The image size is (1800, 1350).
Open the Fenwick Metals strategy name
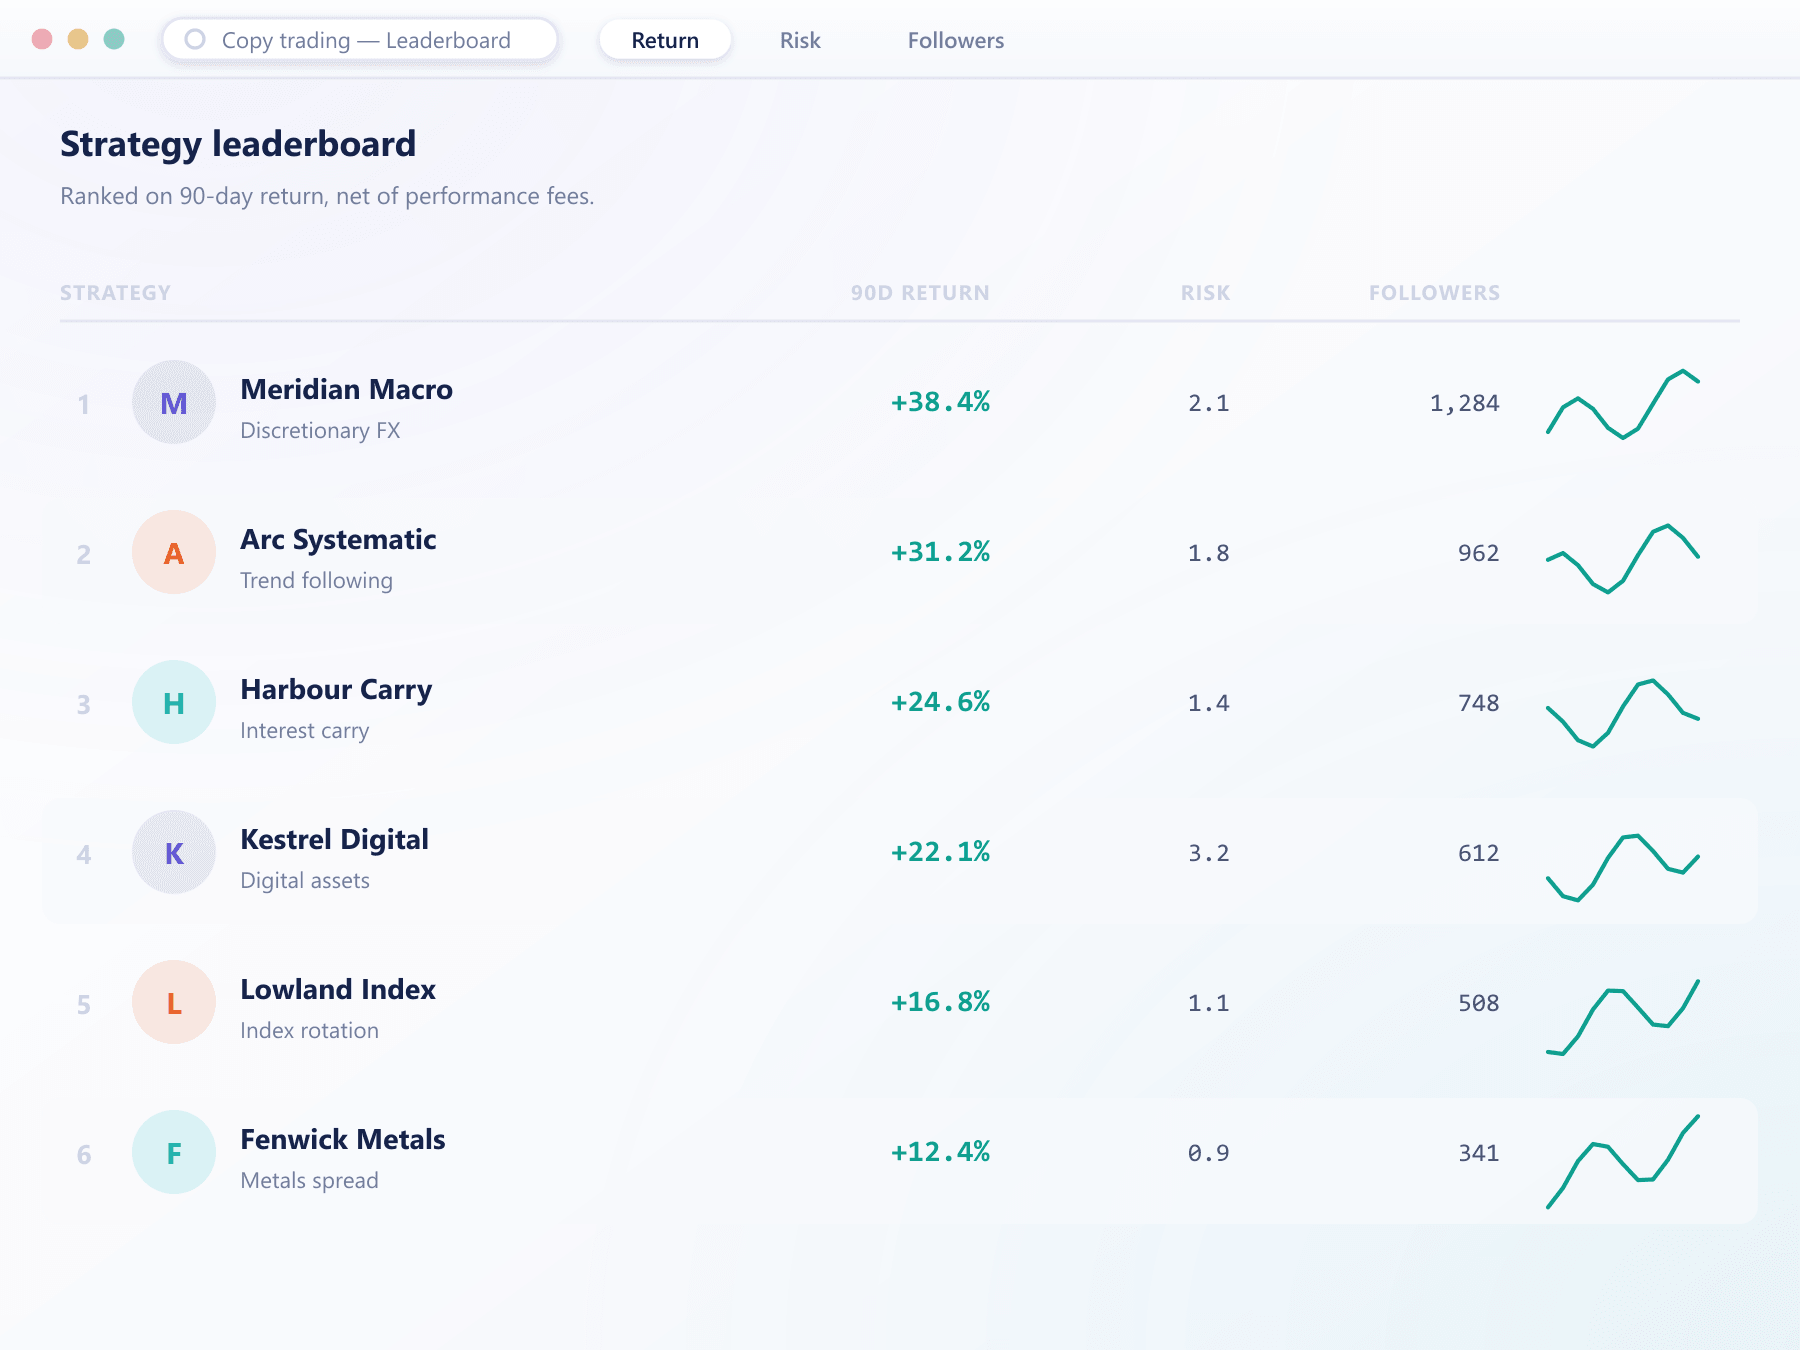[343, 1139]
